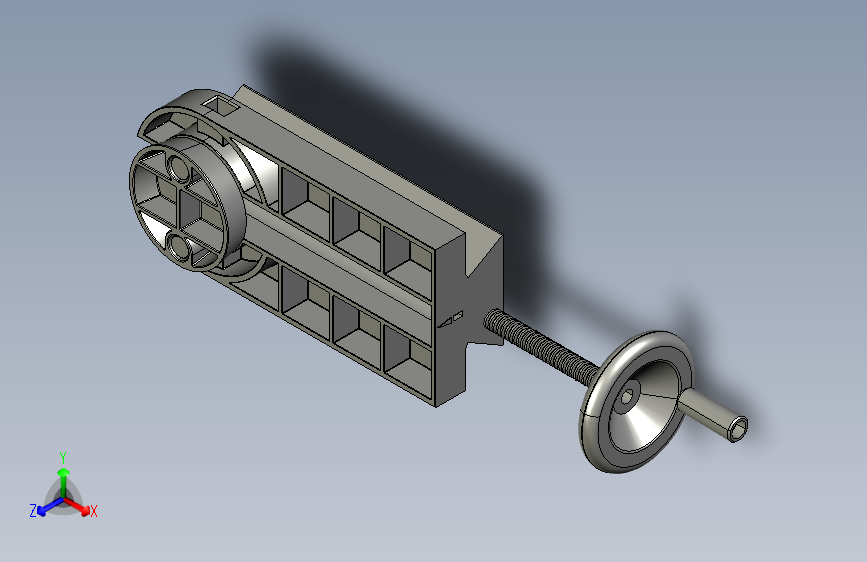867x562 pixels.
Task: Click the blue Z axis arrow of the triad
Action: coord(50,507)
